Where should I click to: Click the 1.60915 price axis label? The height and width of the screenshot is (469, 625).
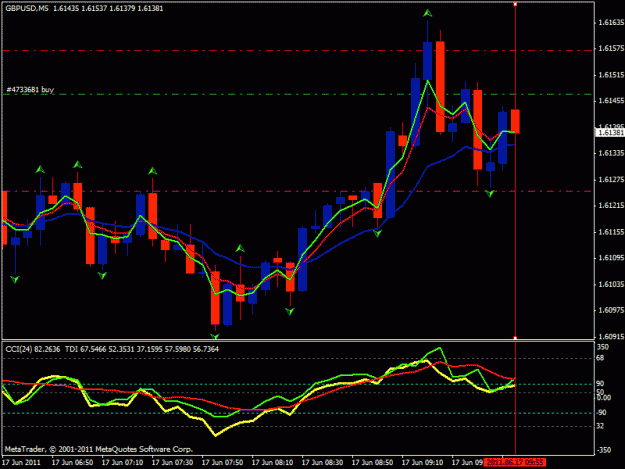(611, 336)
